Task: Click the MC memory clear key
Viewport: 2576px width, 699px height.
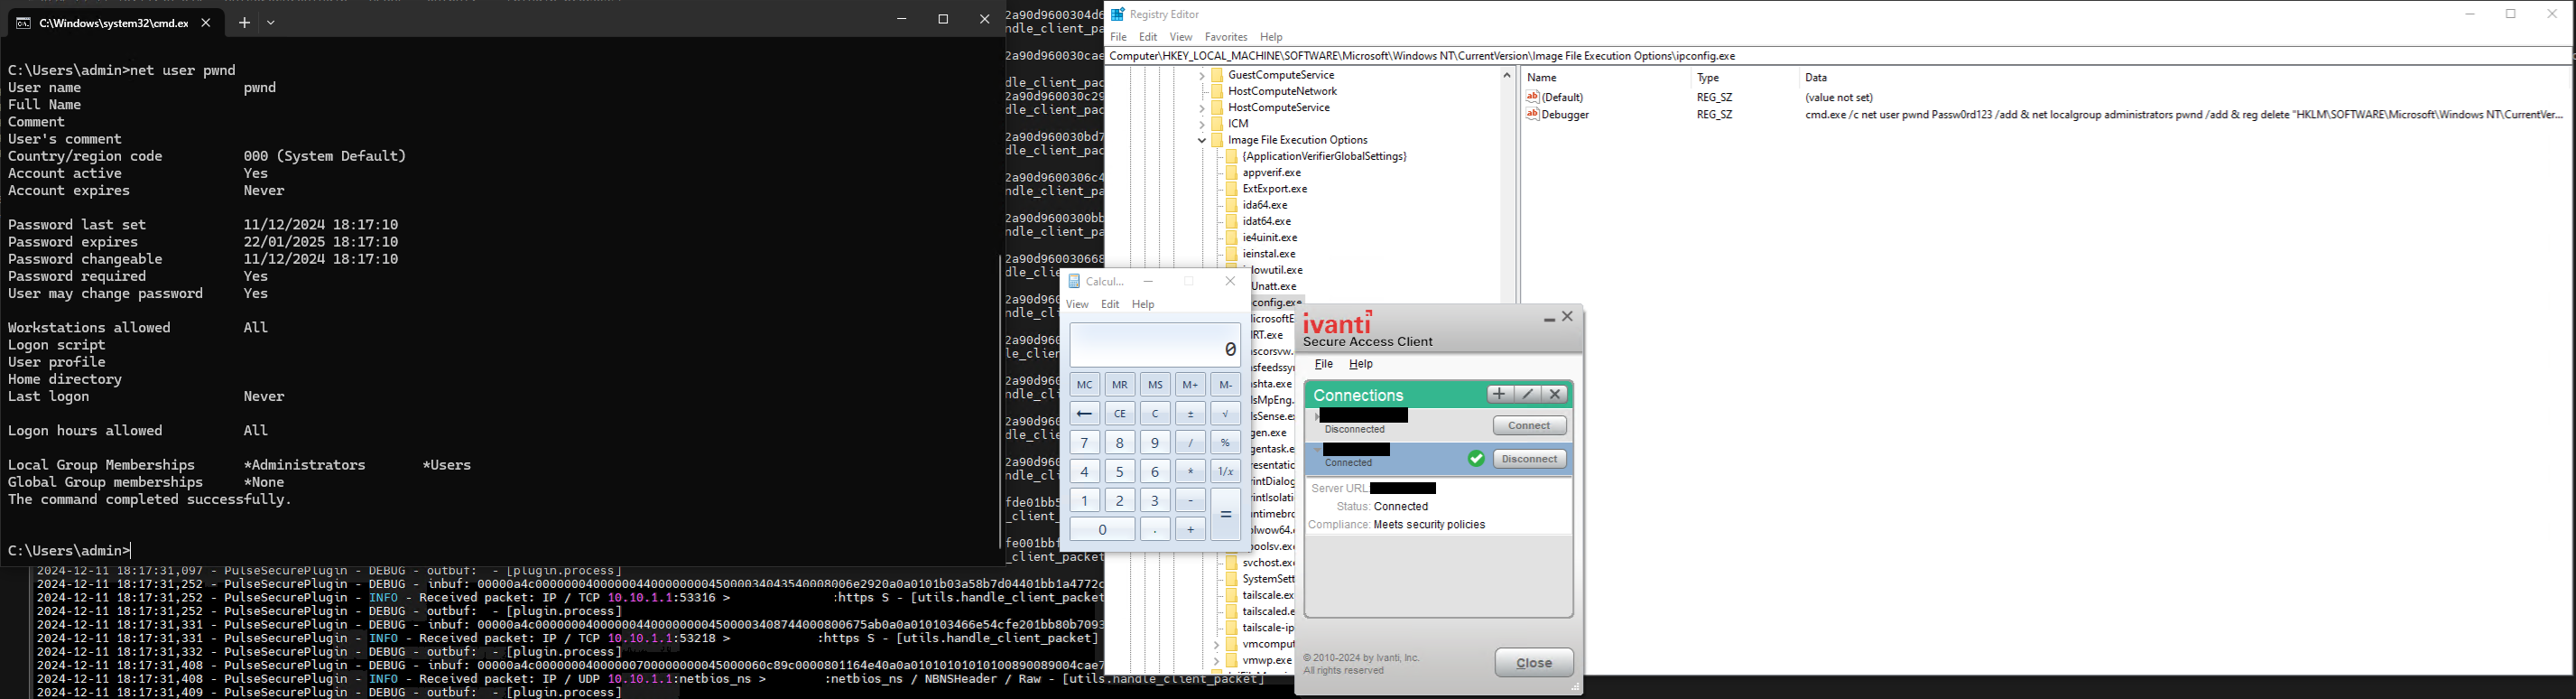Action: tap(1085, 385)
